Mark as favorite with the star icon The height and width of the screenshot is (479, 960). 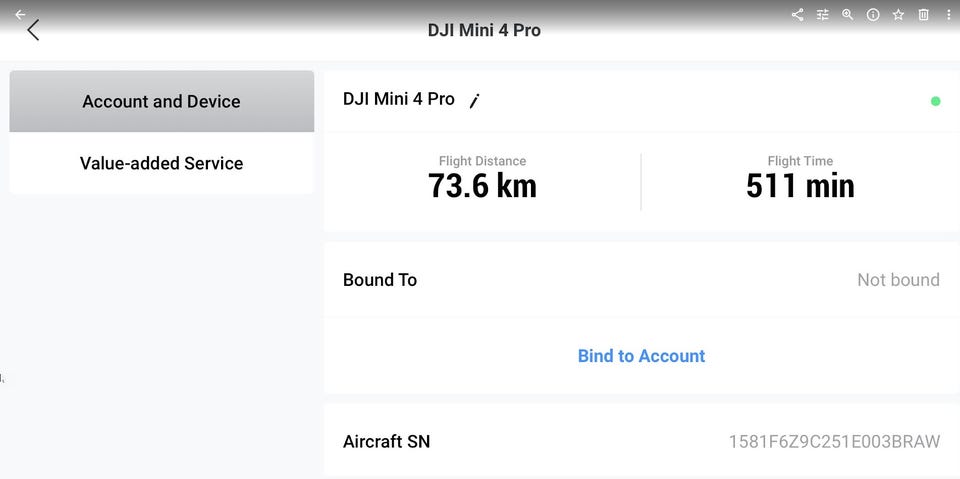[898, 15]
